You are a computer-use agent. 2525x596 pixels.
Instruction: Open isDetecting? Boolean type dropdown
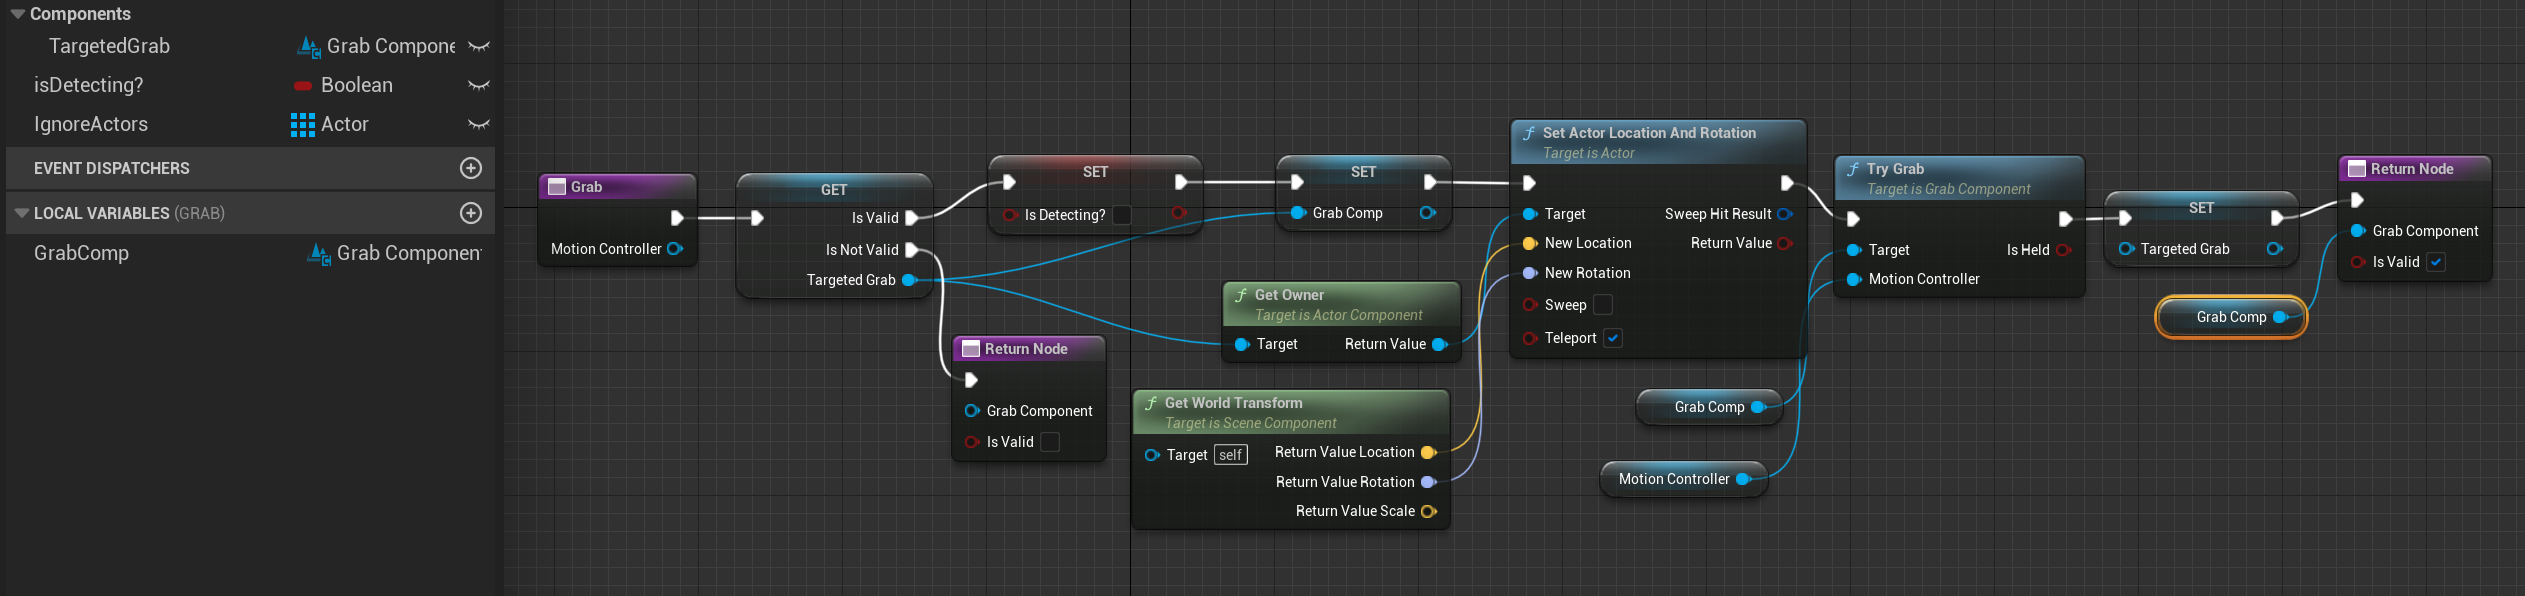click(342, 85)
